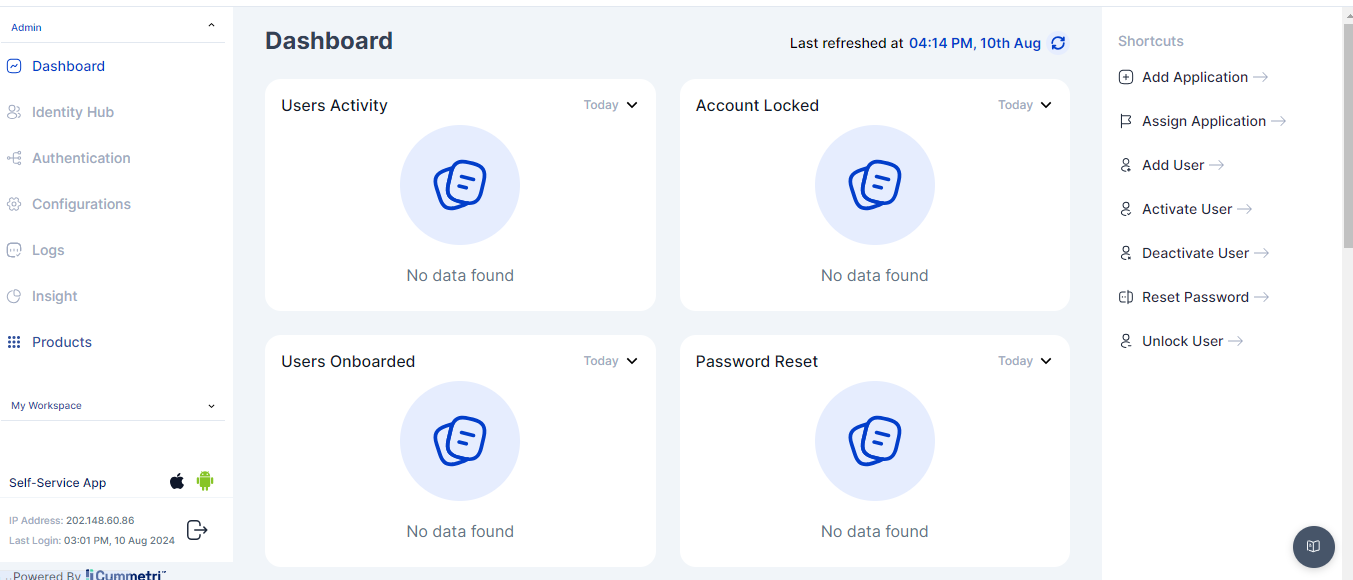Collapse the Admin sidebar section
The height and width of the screenshot is (580, 1353).
[x=211, y=27]
